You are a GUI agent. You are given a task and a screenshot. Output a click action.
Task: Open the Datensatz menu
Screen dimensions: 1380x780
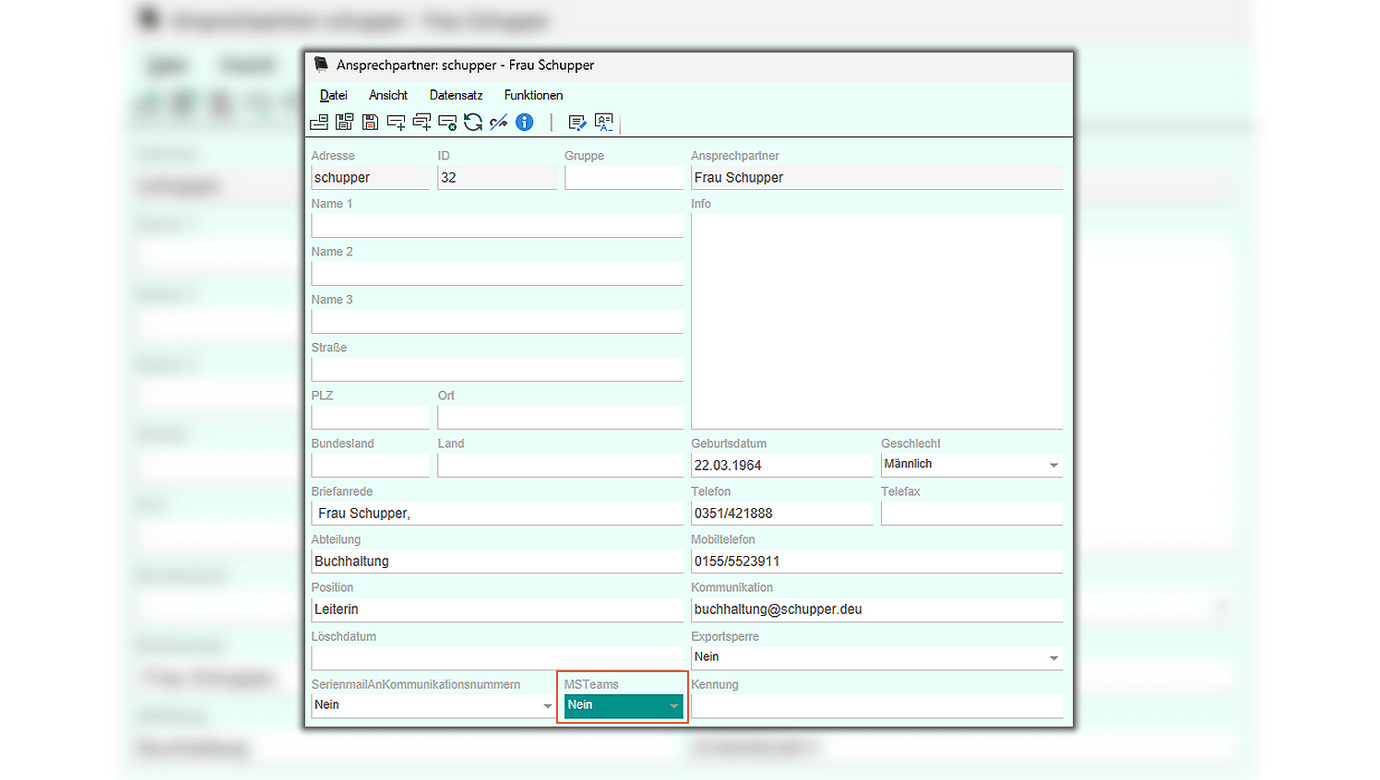tap(456, 95)
